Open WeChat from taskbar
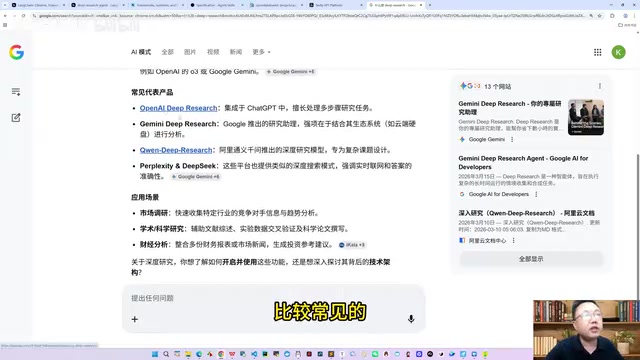The image size is (640, 360). (375, 354)
